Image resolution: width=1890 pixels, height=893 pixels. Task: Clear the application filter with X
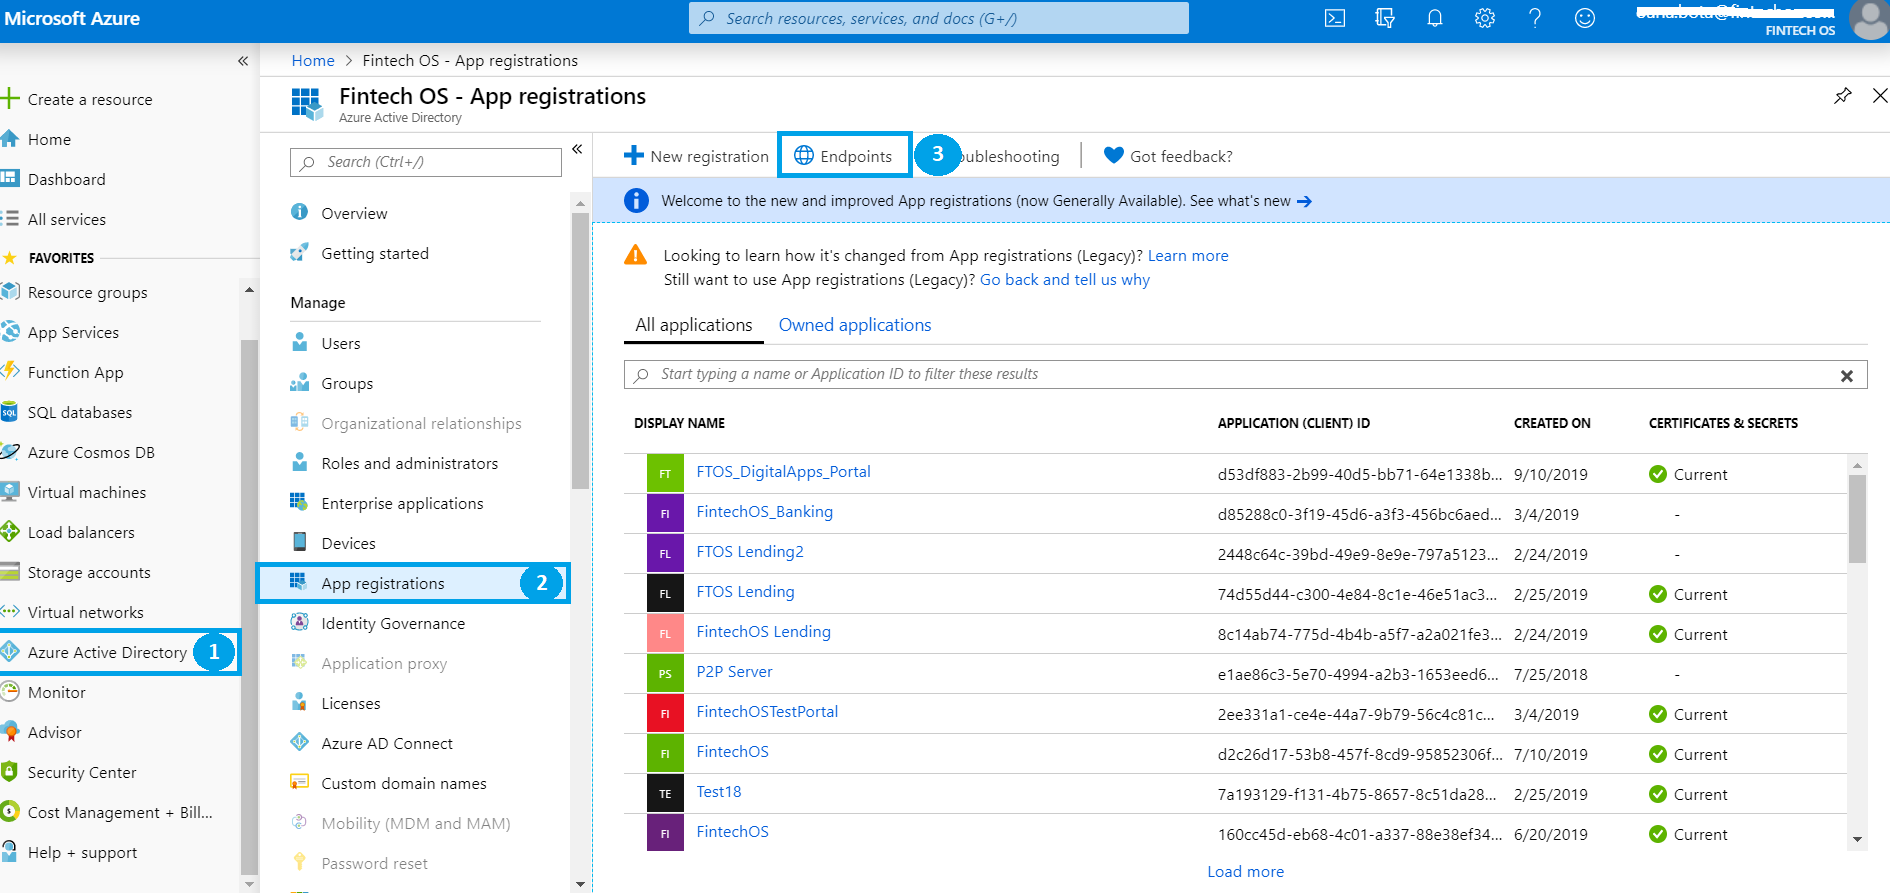tap(1846, 376)
